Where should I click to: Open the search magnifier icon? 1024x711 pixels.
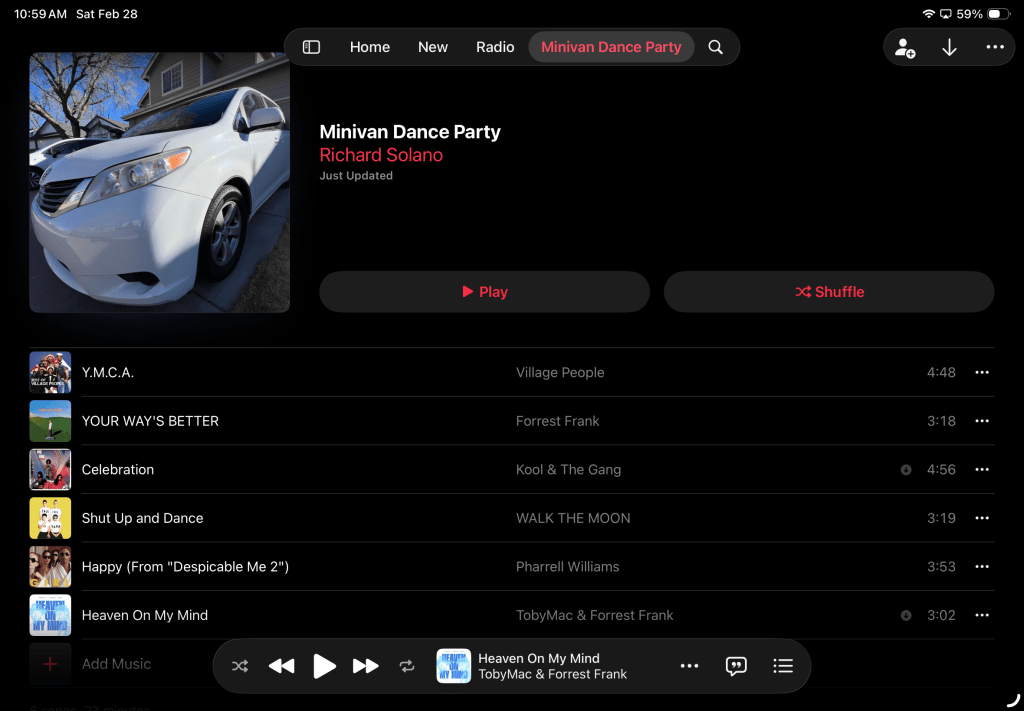[x=716, y=47]
